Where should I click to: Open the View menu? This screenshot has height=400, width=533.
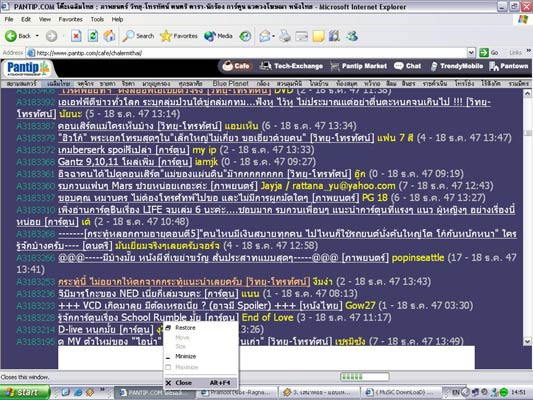click(x=45, y=19)
